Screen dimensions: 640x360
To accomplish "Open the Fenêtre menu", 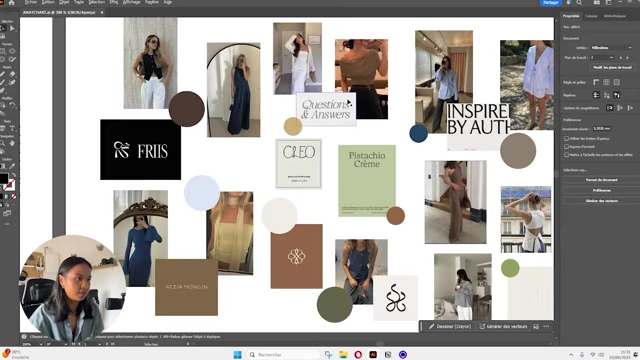I will [152, 2].
